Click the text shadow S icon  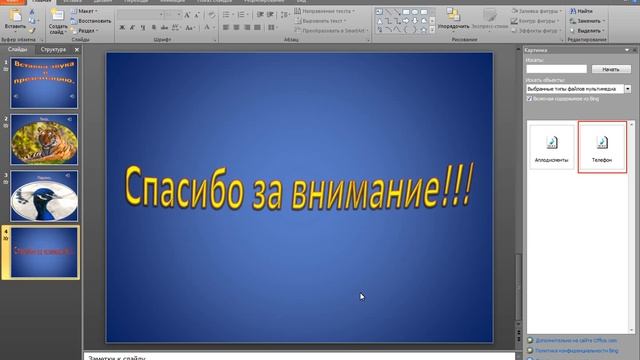pos(153,28)
